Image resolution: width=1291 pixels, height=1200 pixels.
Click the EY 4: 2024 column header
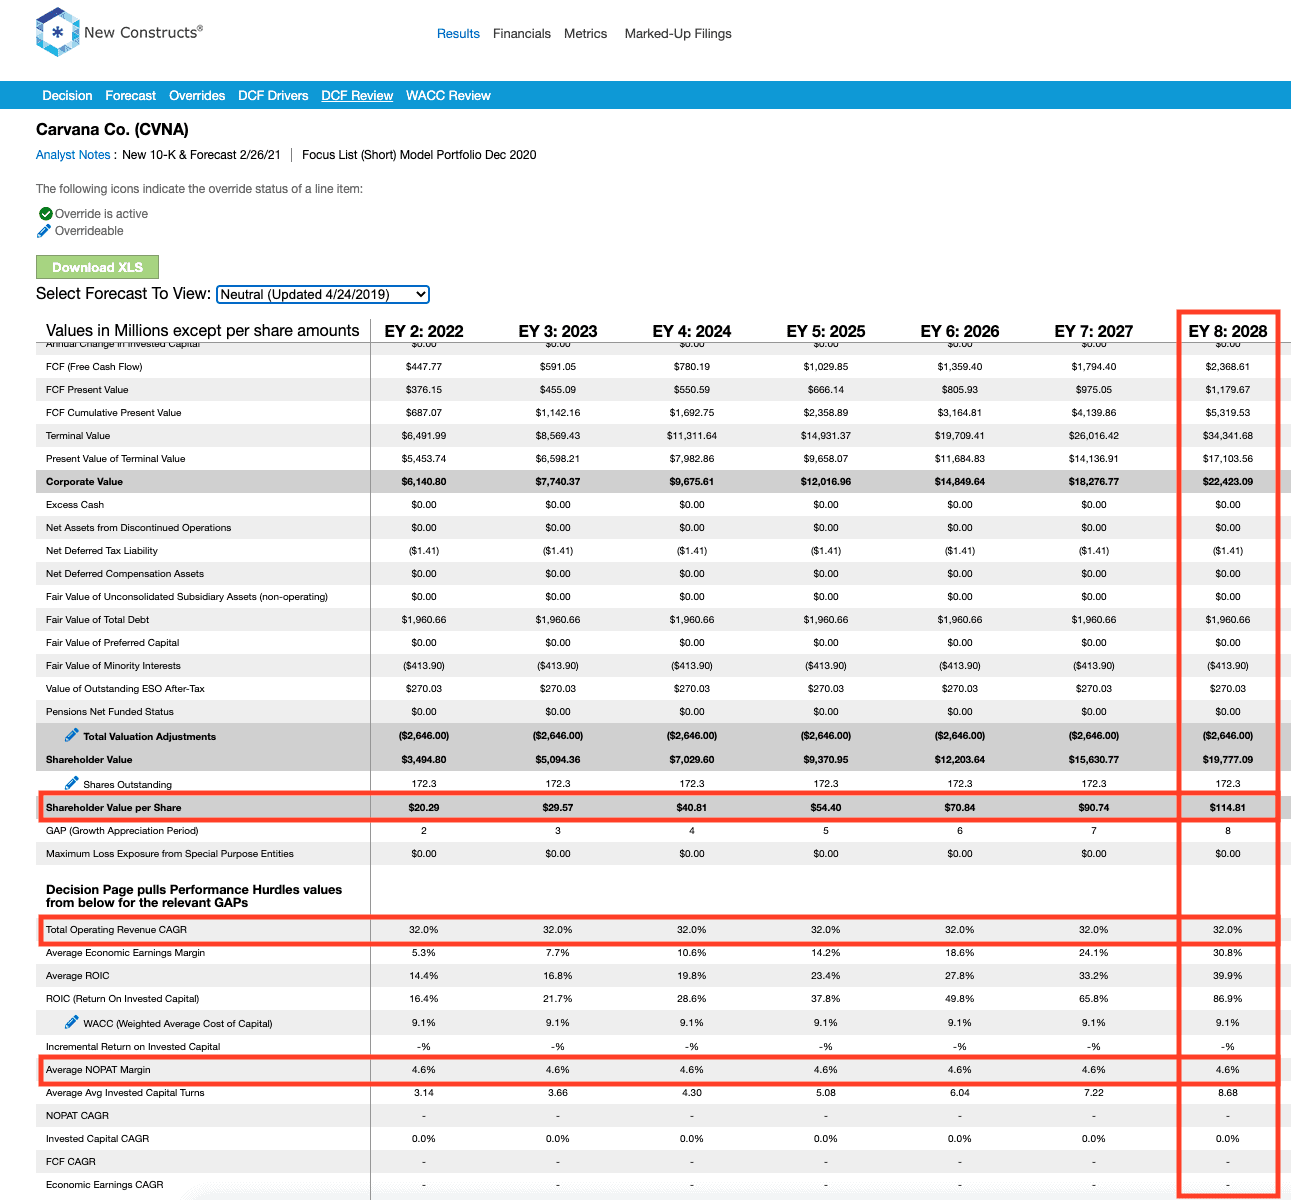click(x=692, y=331)
